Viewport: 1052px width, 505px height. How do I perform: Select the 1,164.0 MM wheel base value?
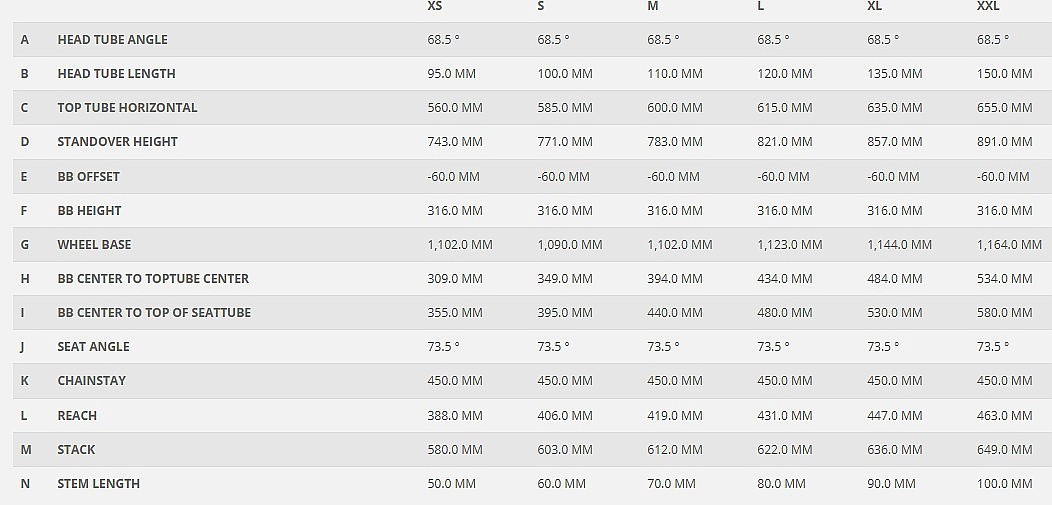click(x=1009, y=245)
